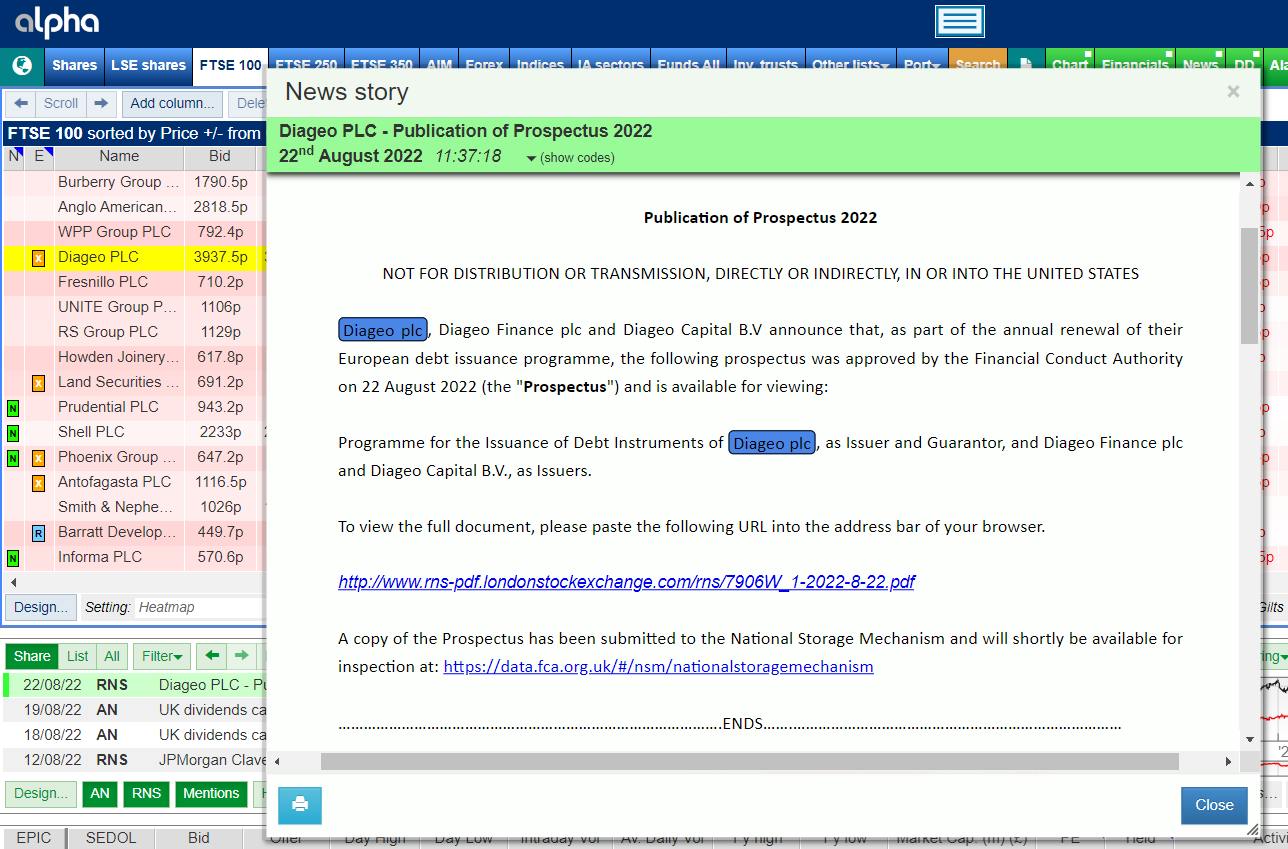Click the E column header
Viewport: 1288px width, 849px height.
coord(39,156)
